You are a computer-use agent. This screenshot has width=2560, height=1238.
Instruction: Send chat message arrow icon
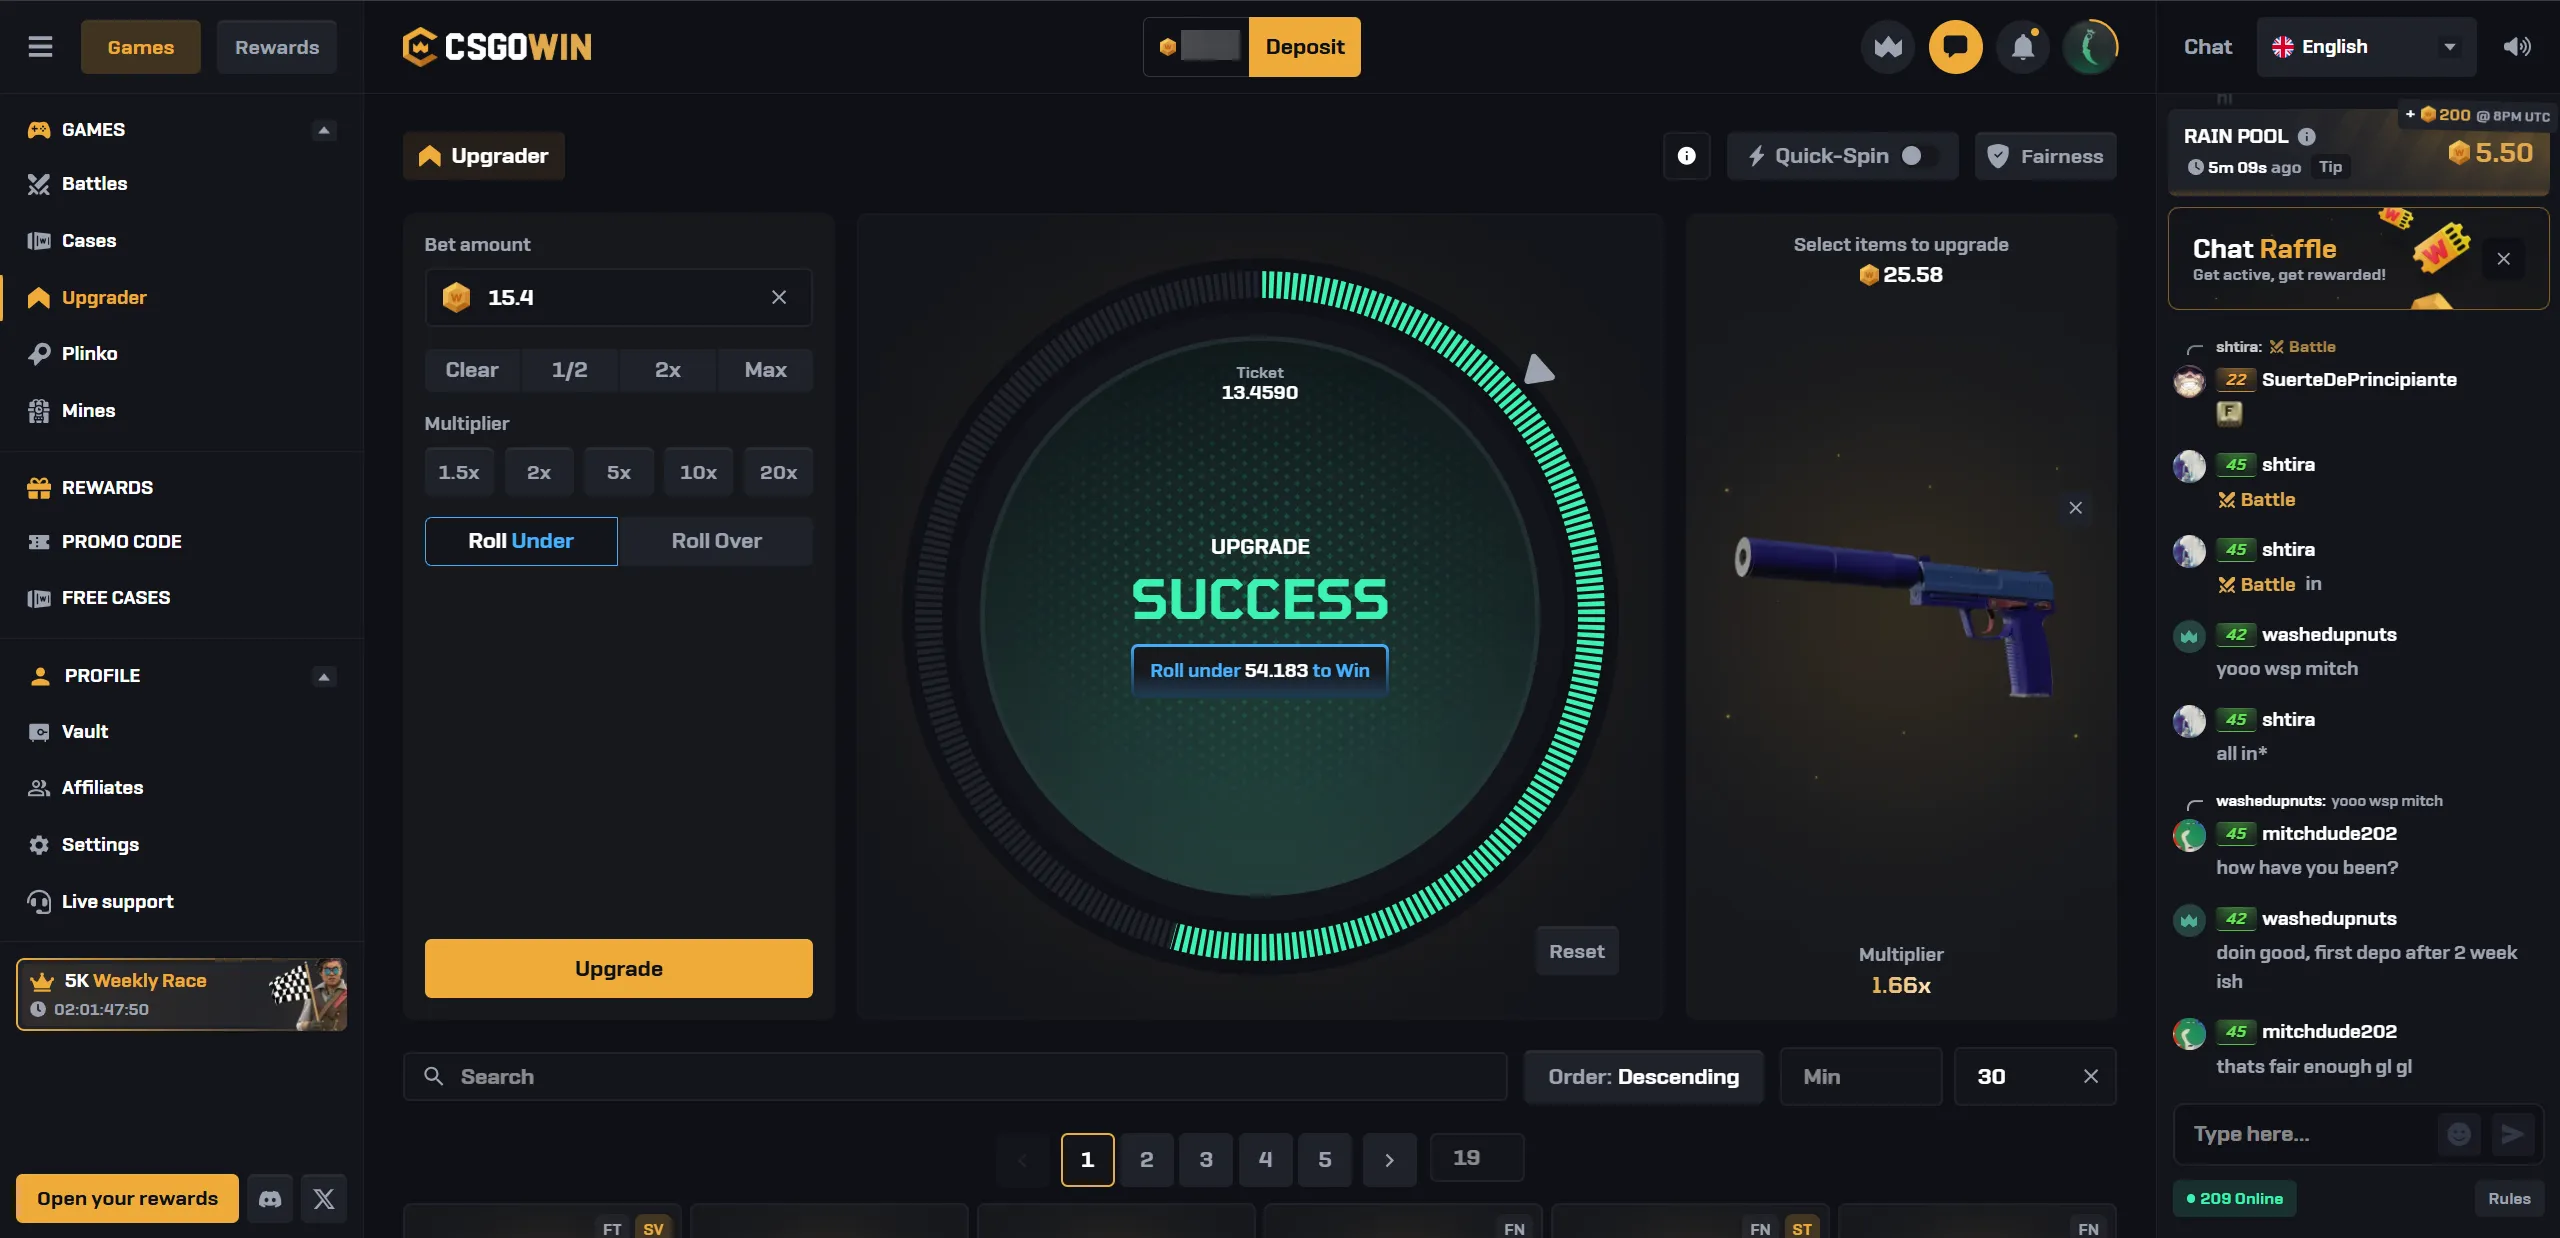(x=2512, y=1134)
